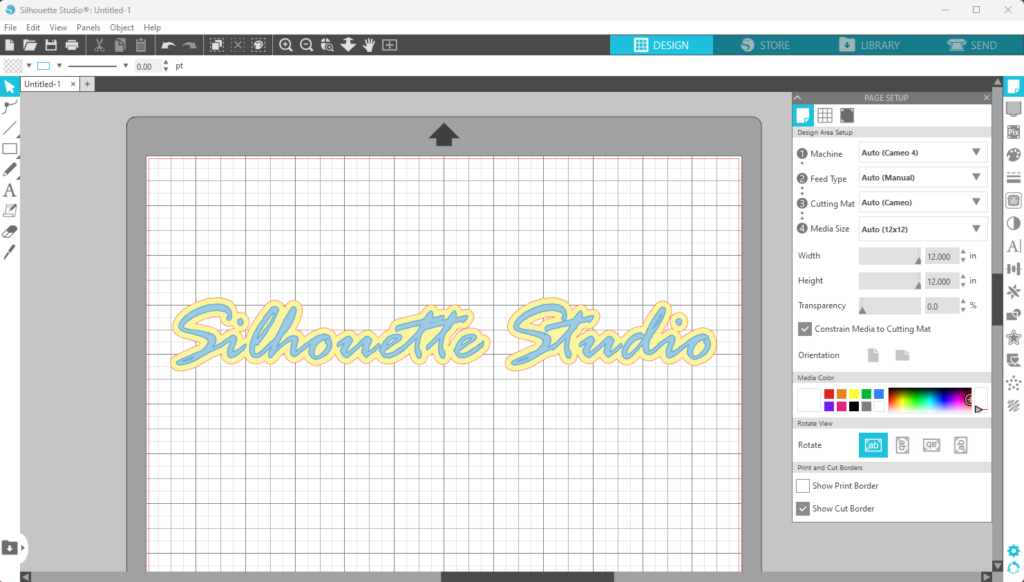Choose the last Rotate View option
This screenshot has height=582, width=1024.
click(961, 445)
